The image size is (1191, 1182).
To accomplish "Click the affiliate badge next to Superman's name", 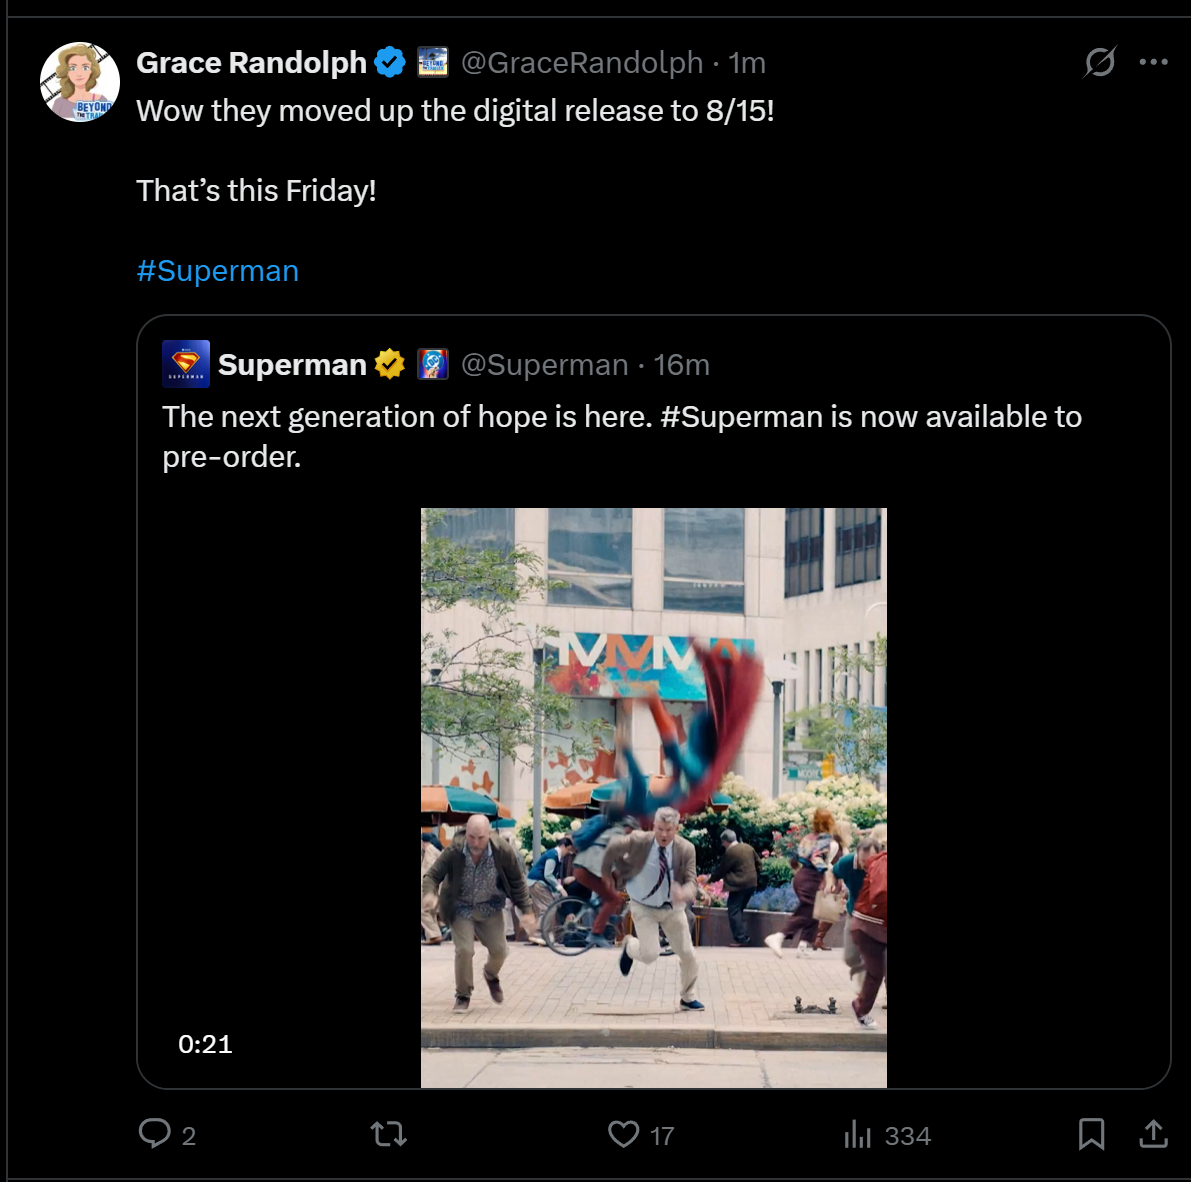I will pyautogui.click(x=432, y=364).
